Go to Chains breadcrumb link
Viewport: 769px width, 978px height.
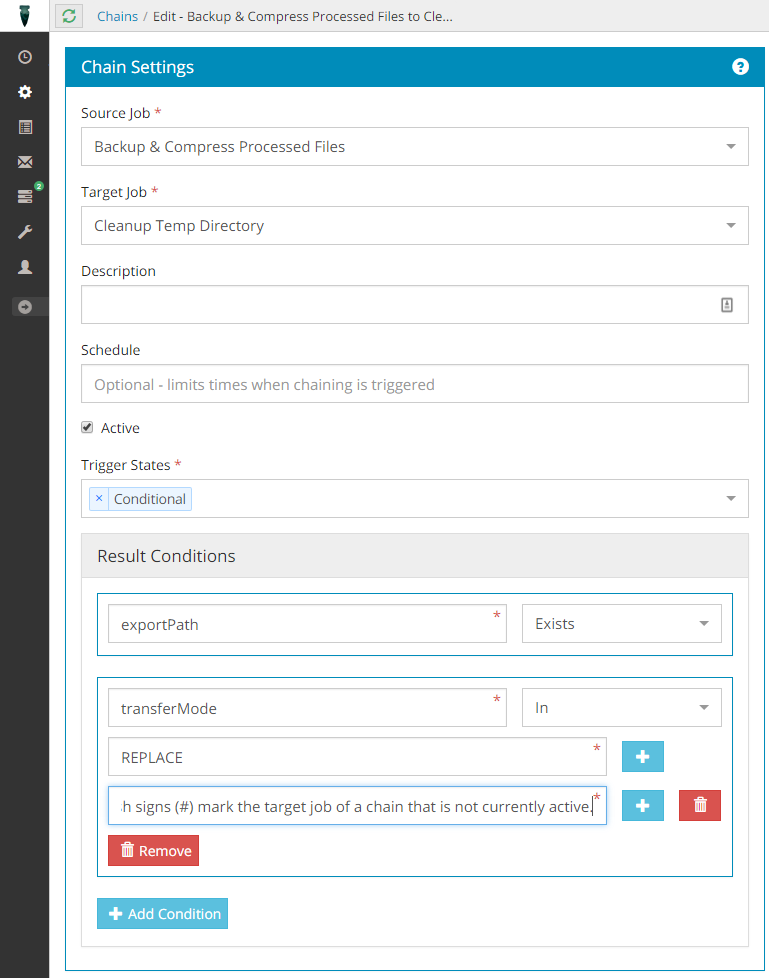click(117, 16)
